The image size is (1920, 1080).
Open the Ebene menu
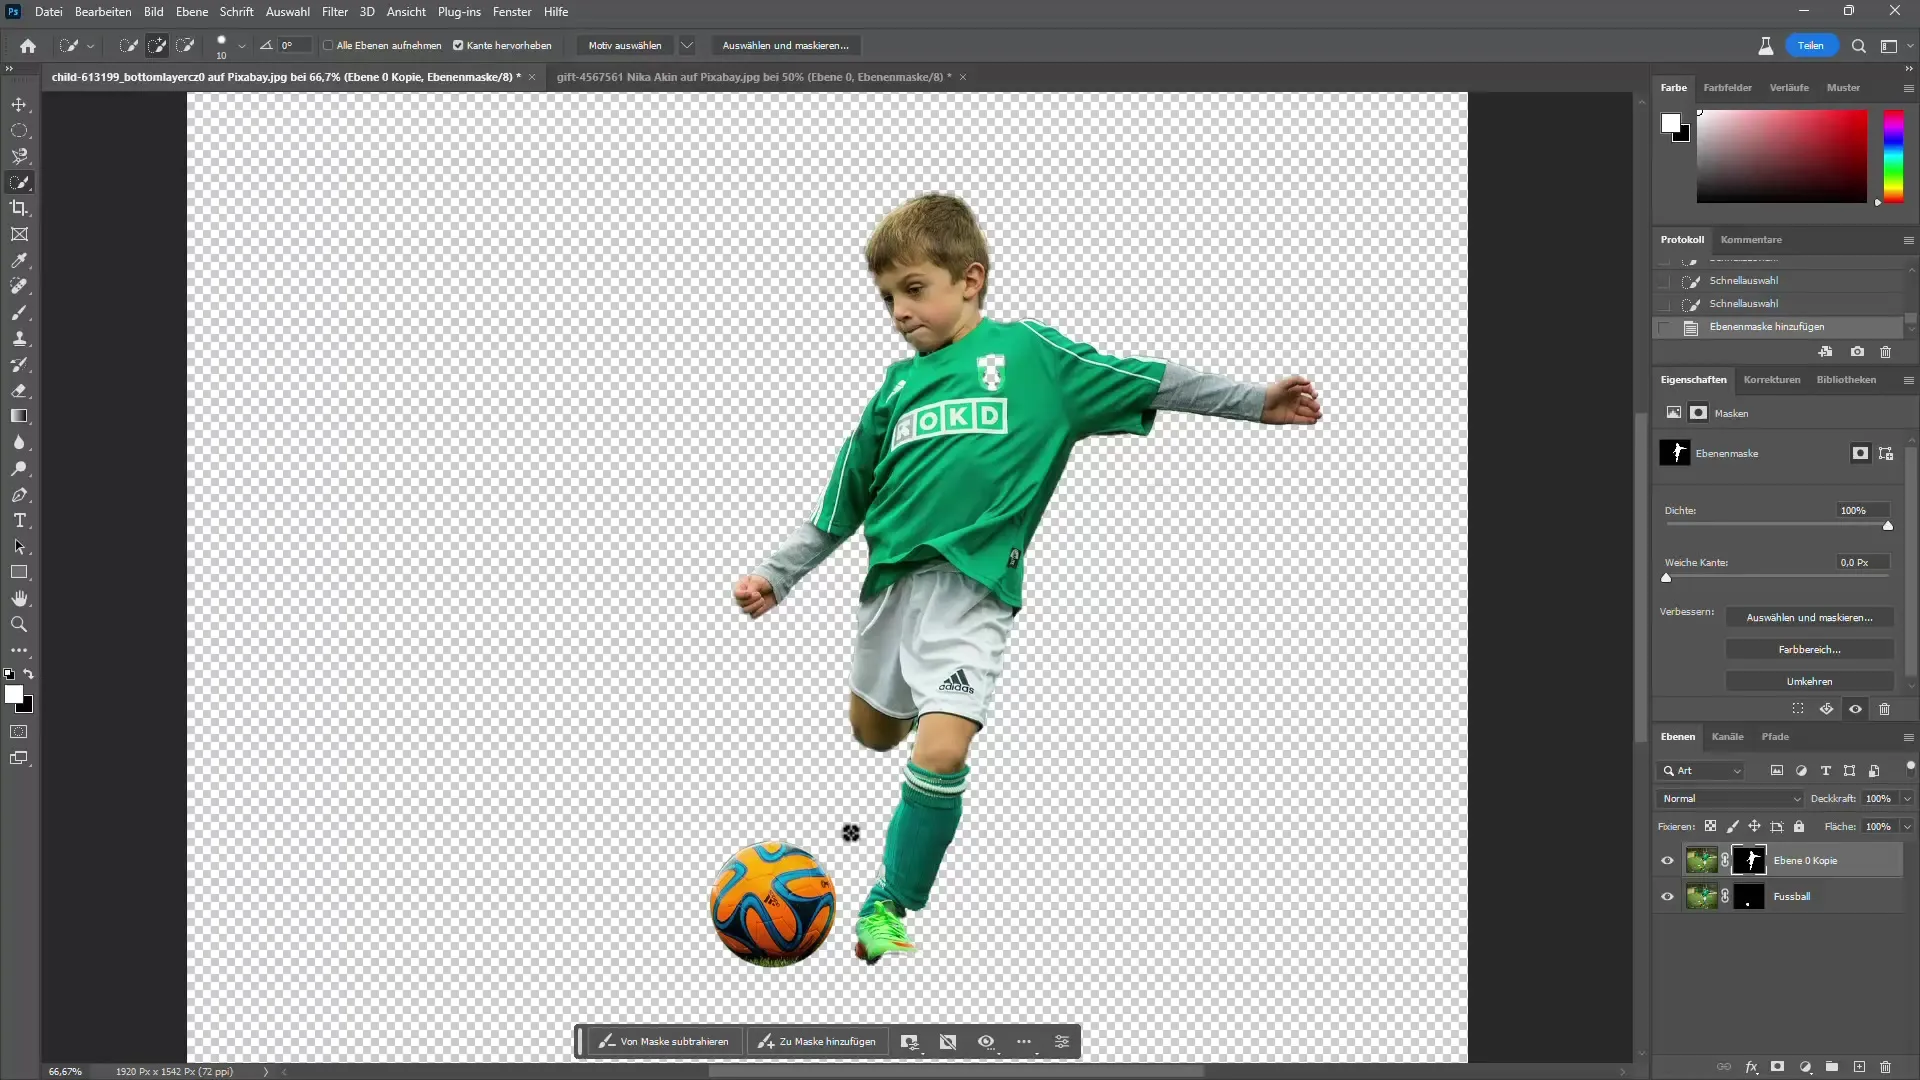(x=191, y=12)
